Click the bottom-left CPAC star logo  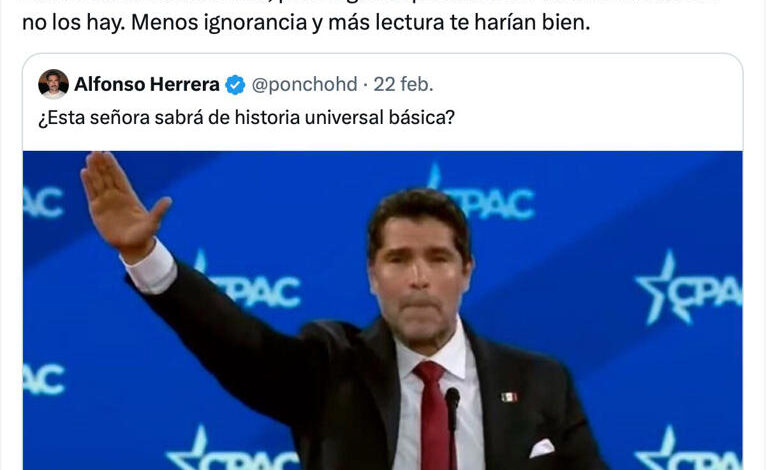coord(233,449)
